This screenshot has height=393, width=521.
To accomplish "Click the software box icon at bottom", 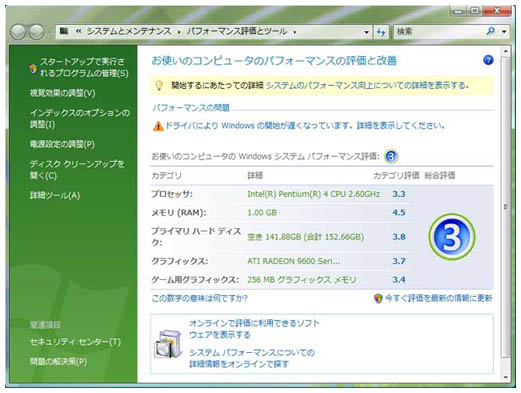I will 168,344.
